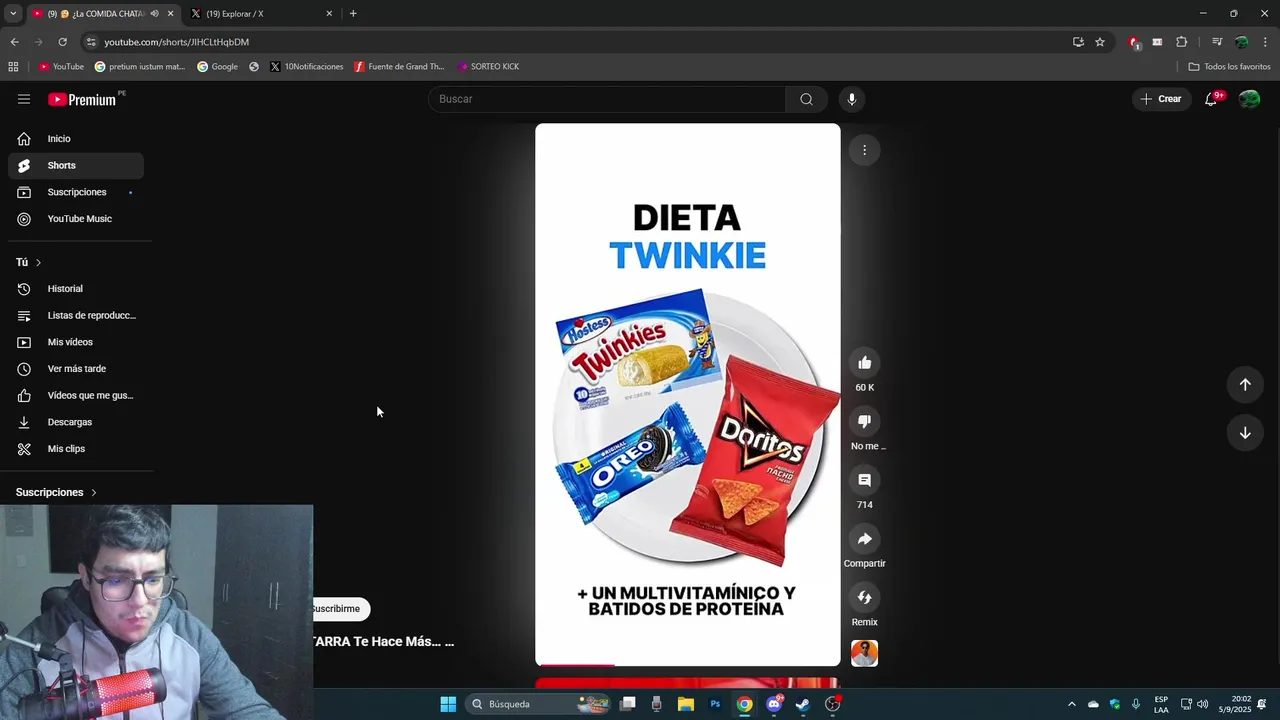
Task: Open the Google bookmark
Action: pos(218,67)
